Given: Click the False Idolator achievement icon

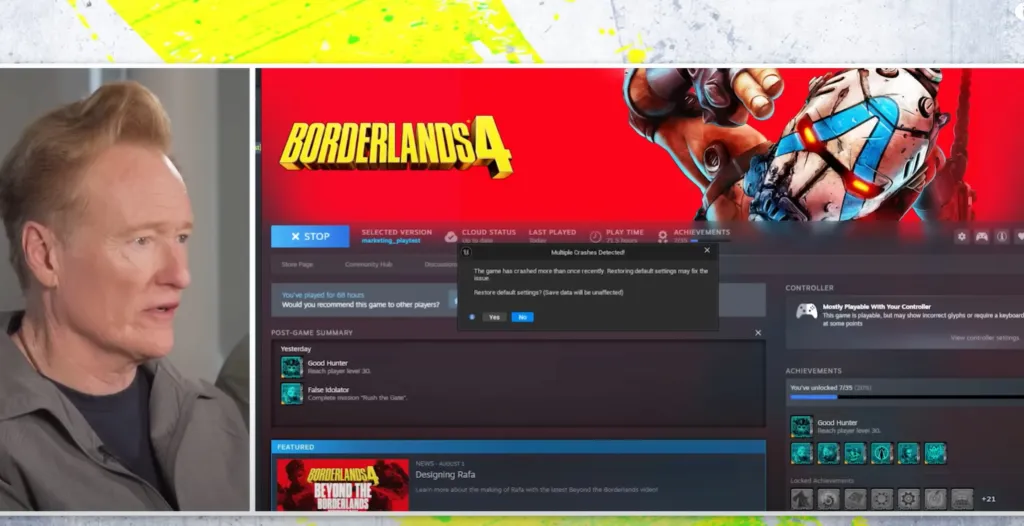Looking at the screenshot, I should coord(292,394).
